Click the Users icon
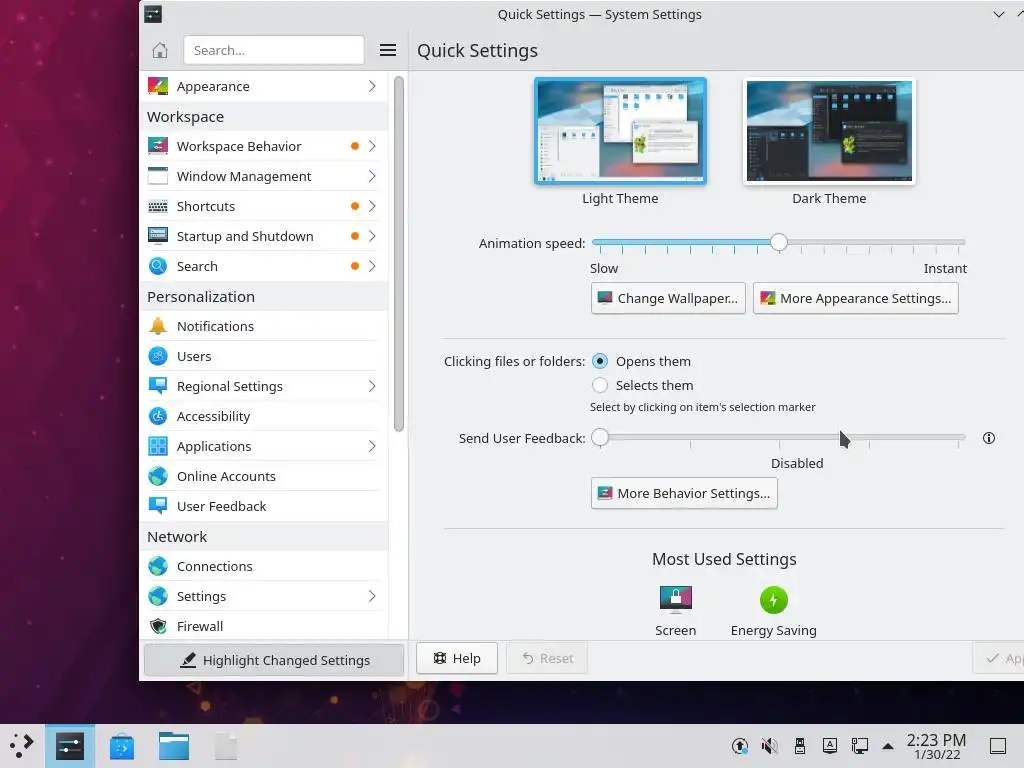The width and height of the screenshot is (1024, 768). pyautogui.click(x=158, y=356)
